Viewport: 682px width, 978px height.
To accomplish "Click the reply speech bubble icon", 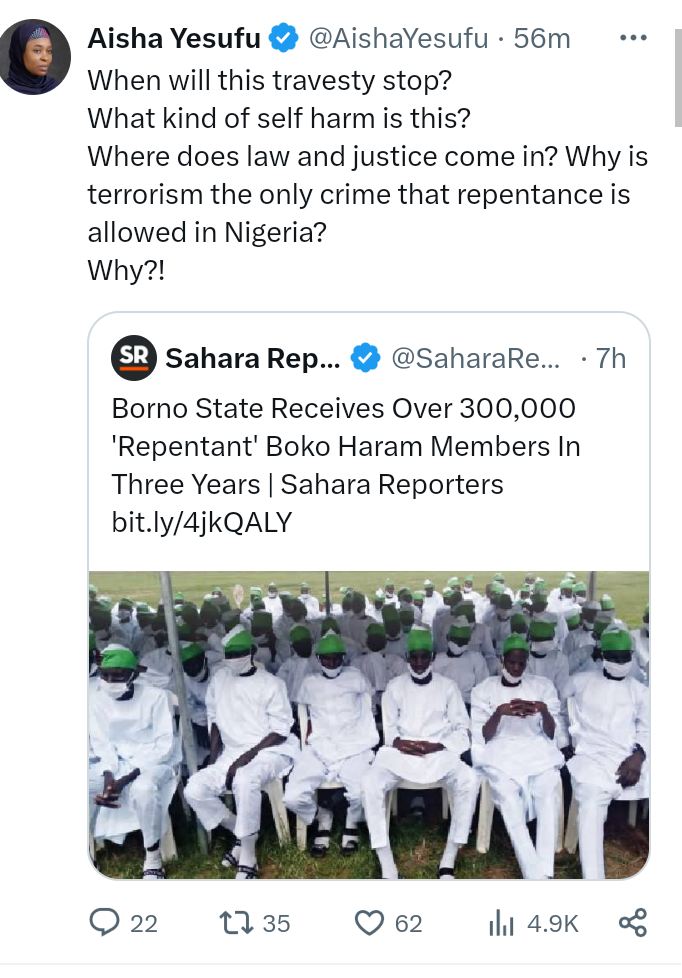I will [104, 922].
